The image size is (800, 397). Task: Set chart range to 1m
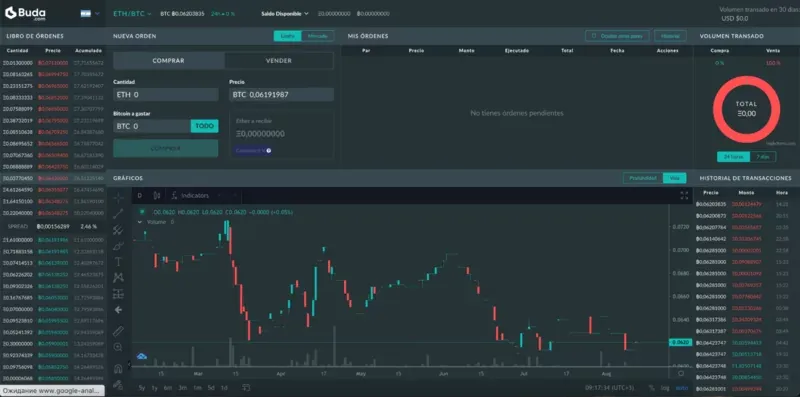197,388
